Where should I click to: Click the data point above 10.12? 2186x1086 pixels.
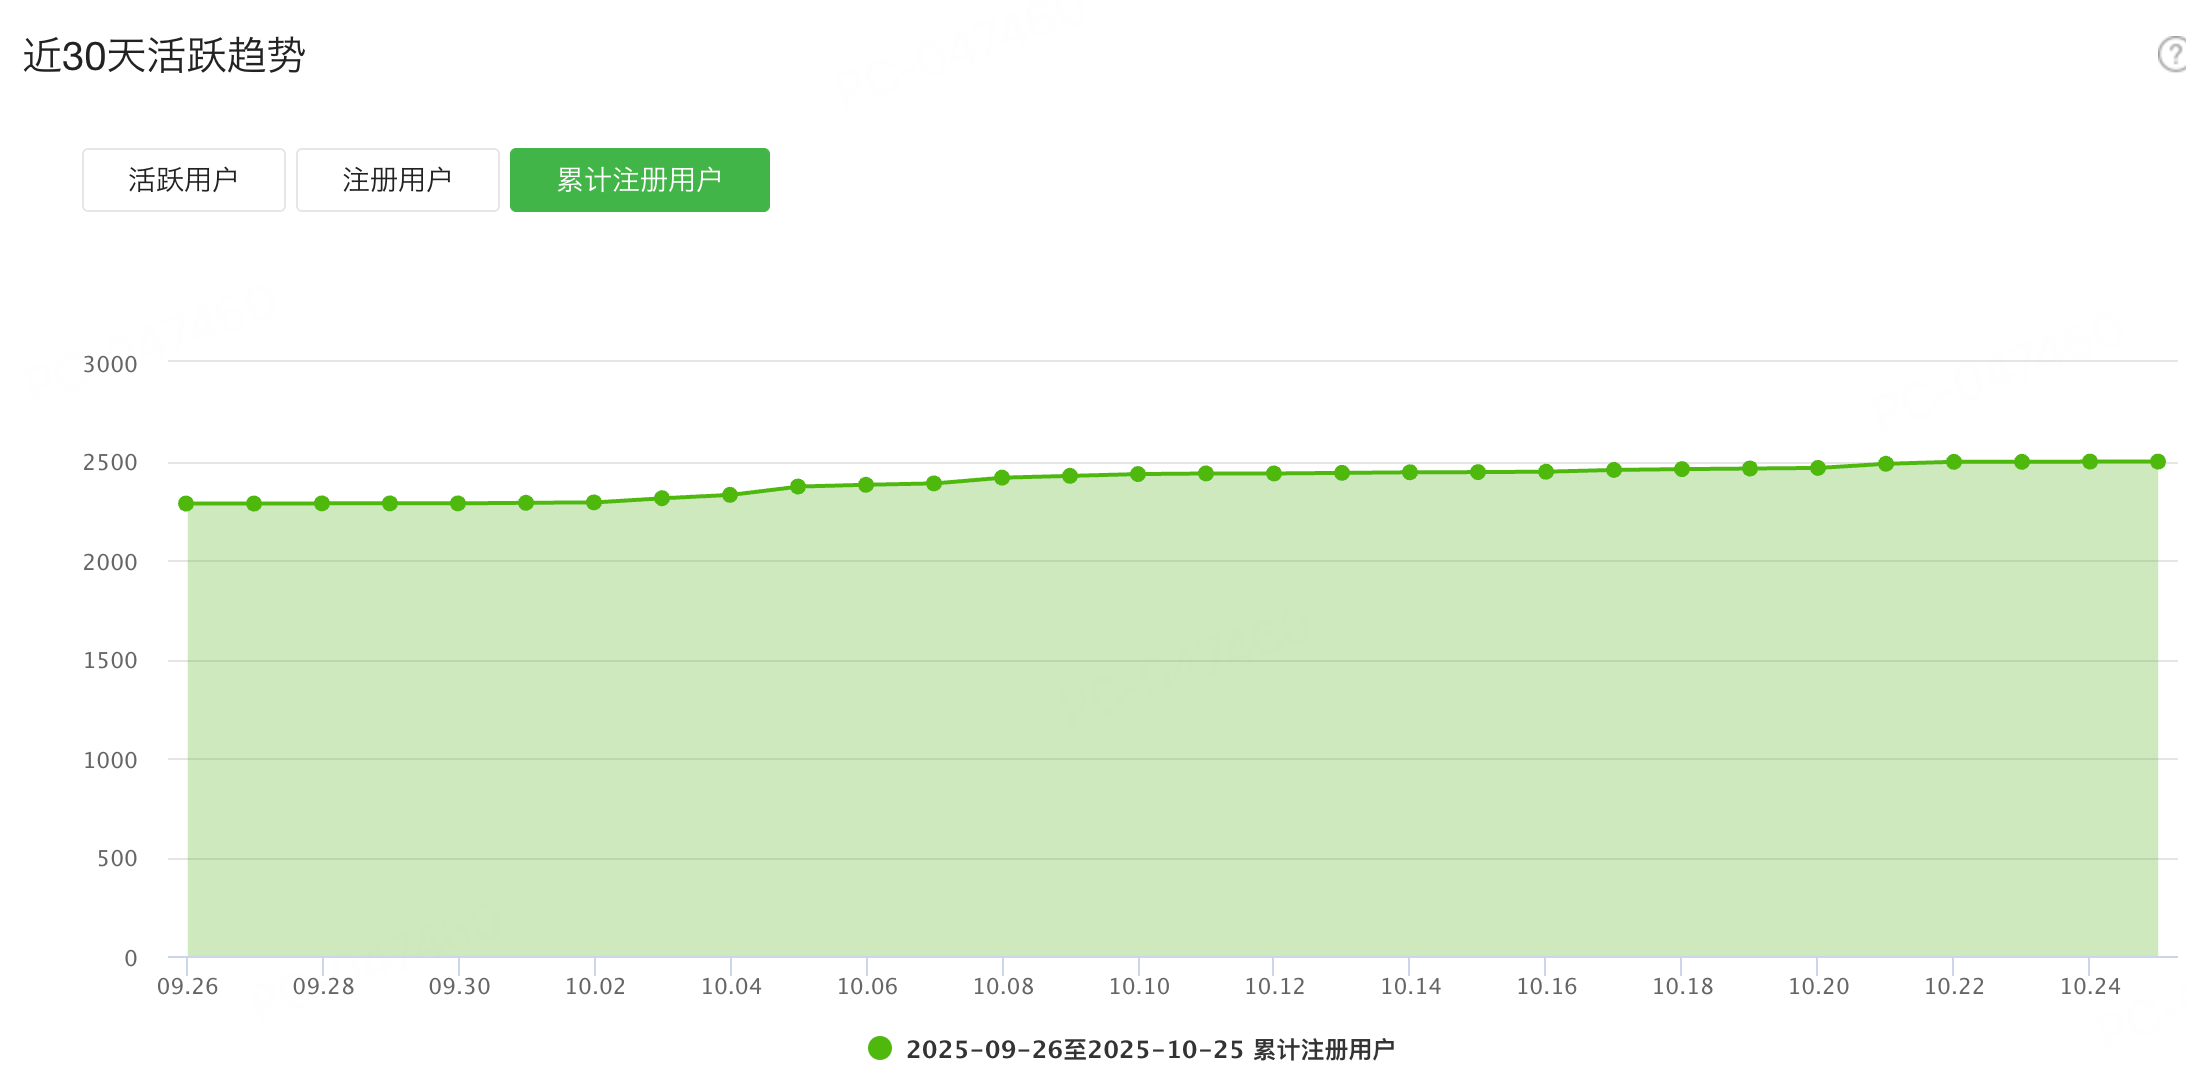[x=1274, y=474]
